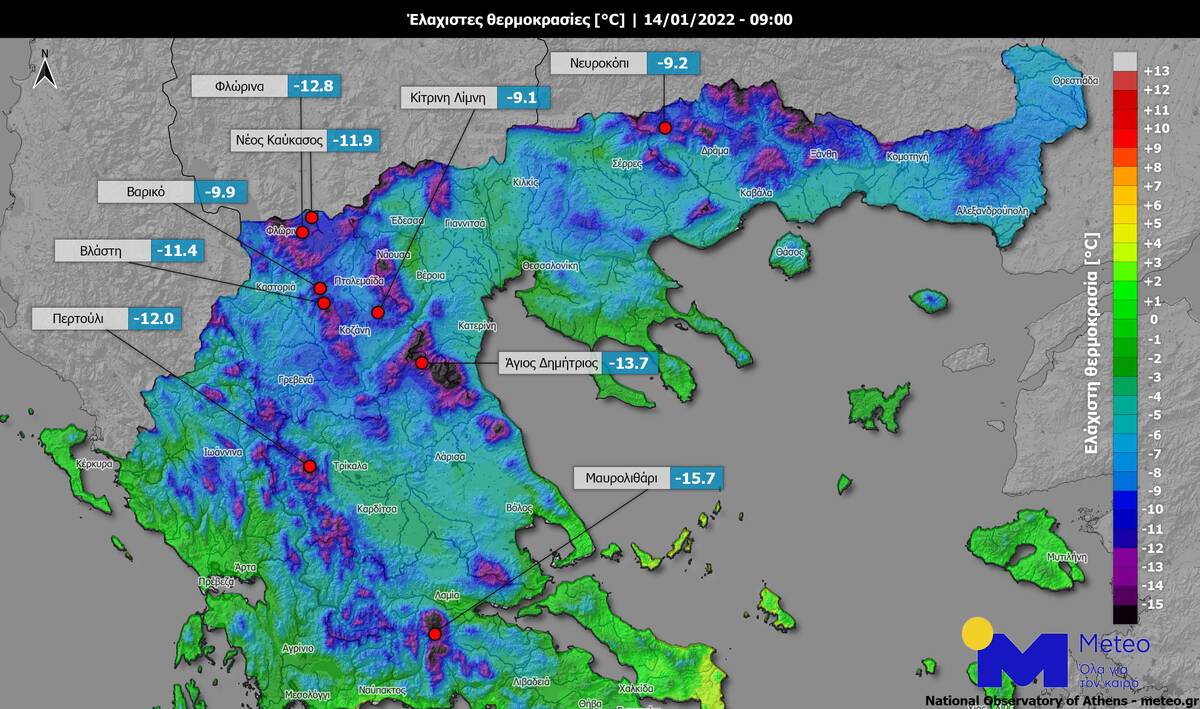Viewport: 1200px width, 709px height.
Task: Click the red station marker at Περτούλι
Action: coord(310,466)
